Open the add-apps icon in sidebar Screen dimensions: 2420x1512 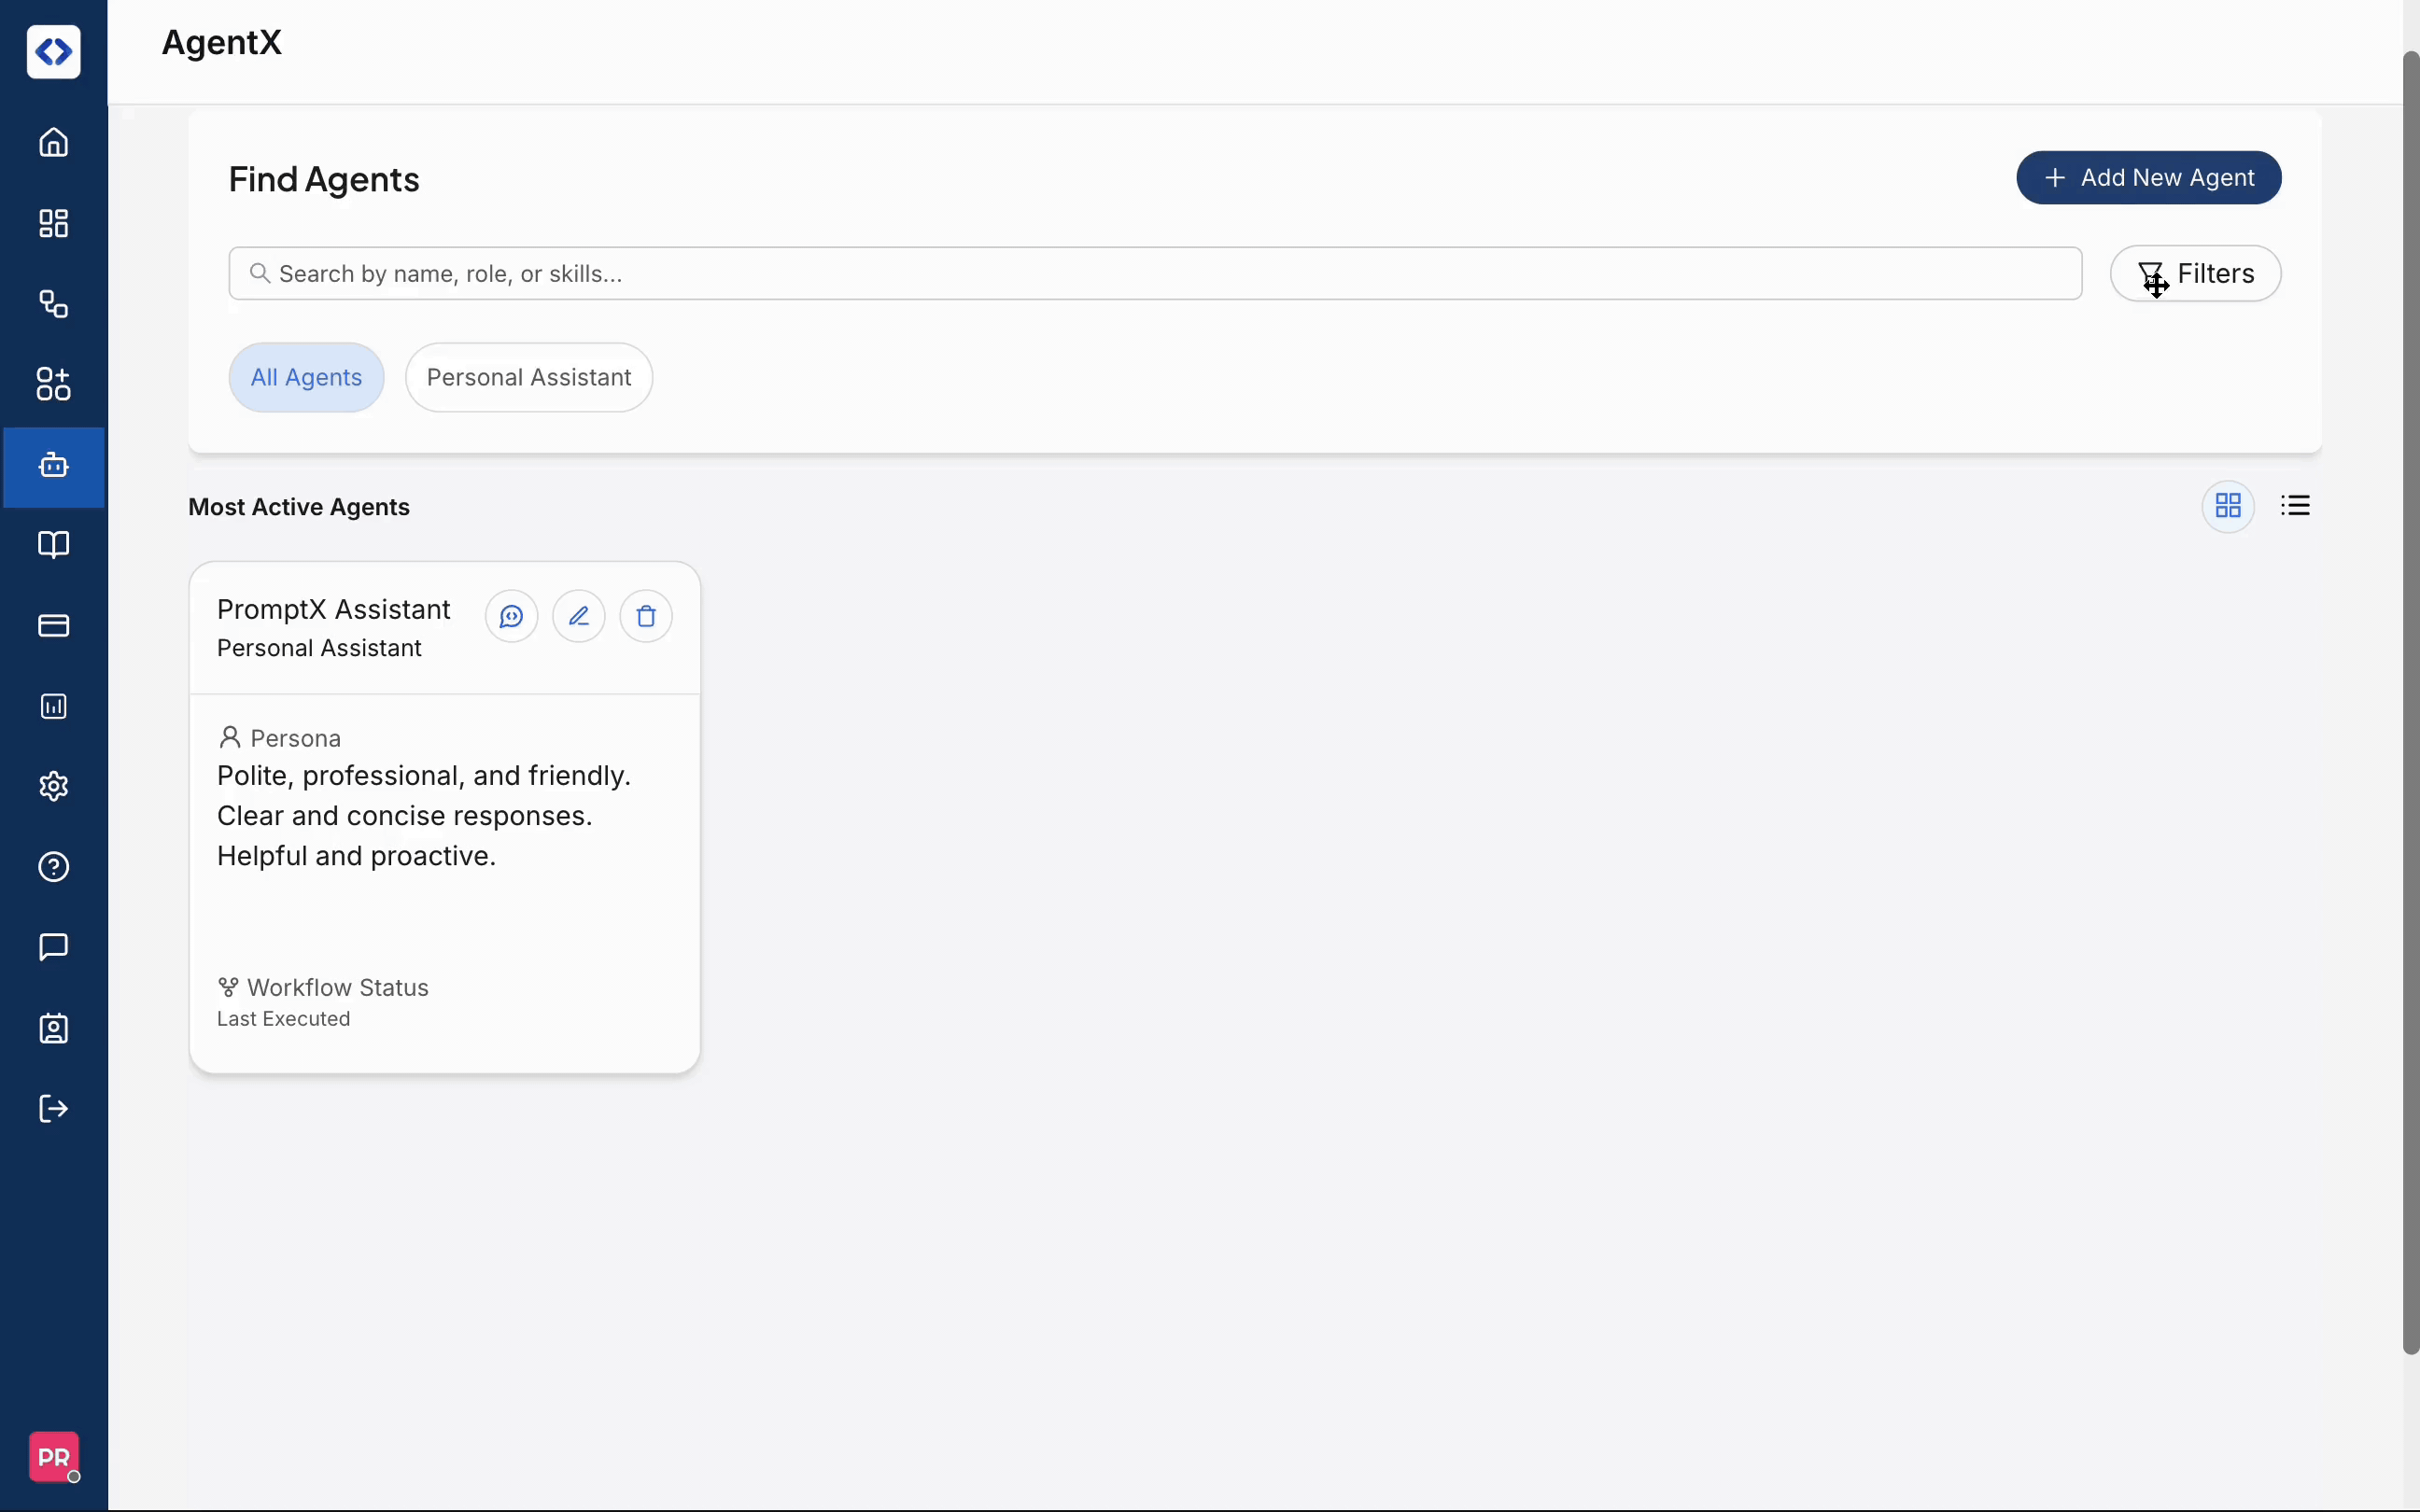[53, 384]
